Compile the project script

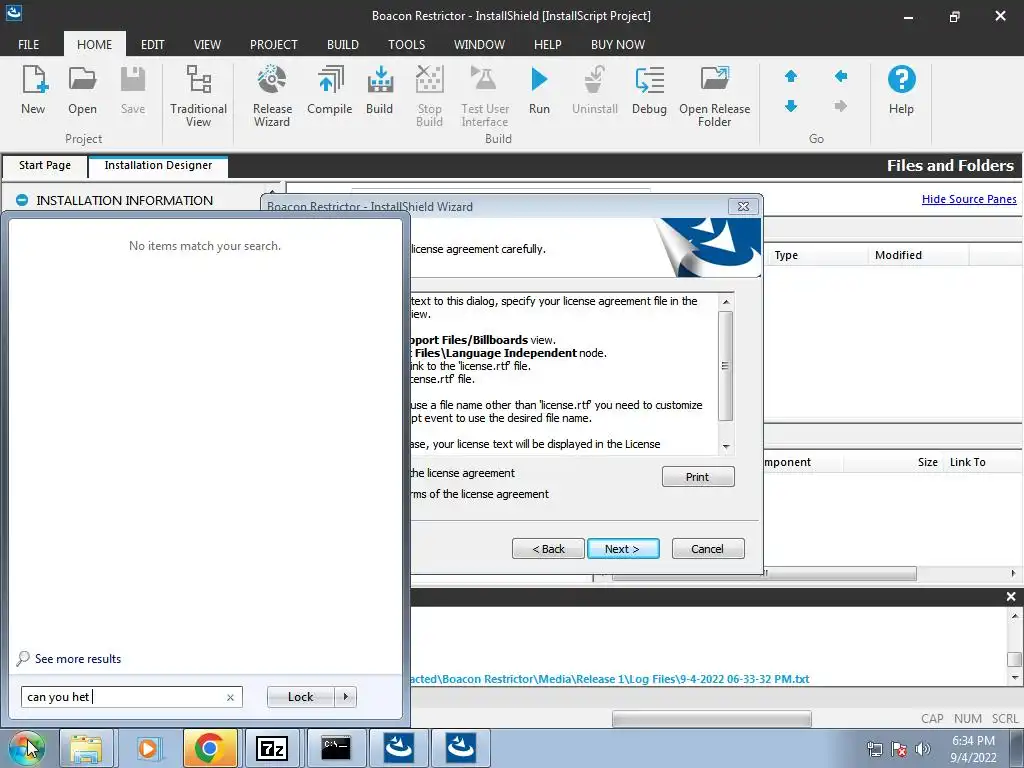tap(329, 90)
